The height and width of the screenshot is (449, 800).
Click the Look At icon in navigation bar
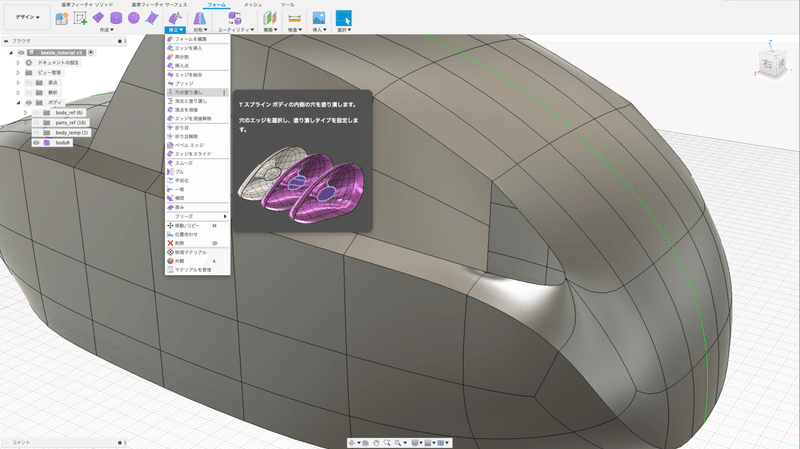pos(365,443)
